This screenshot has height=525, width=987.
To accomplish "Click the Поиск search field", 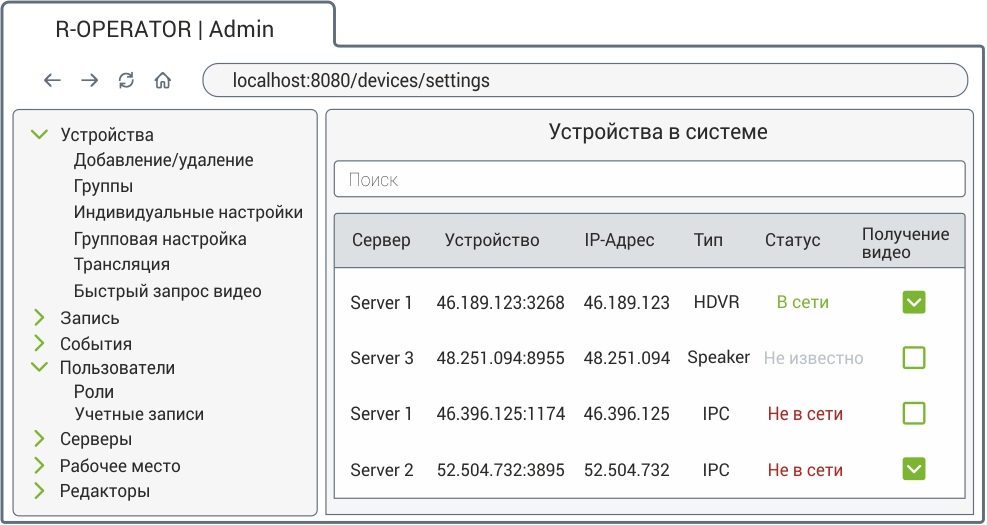I will pos(649,180).
